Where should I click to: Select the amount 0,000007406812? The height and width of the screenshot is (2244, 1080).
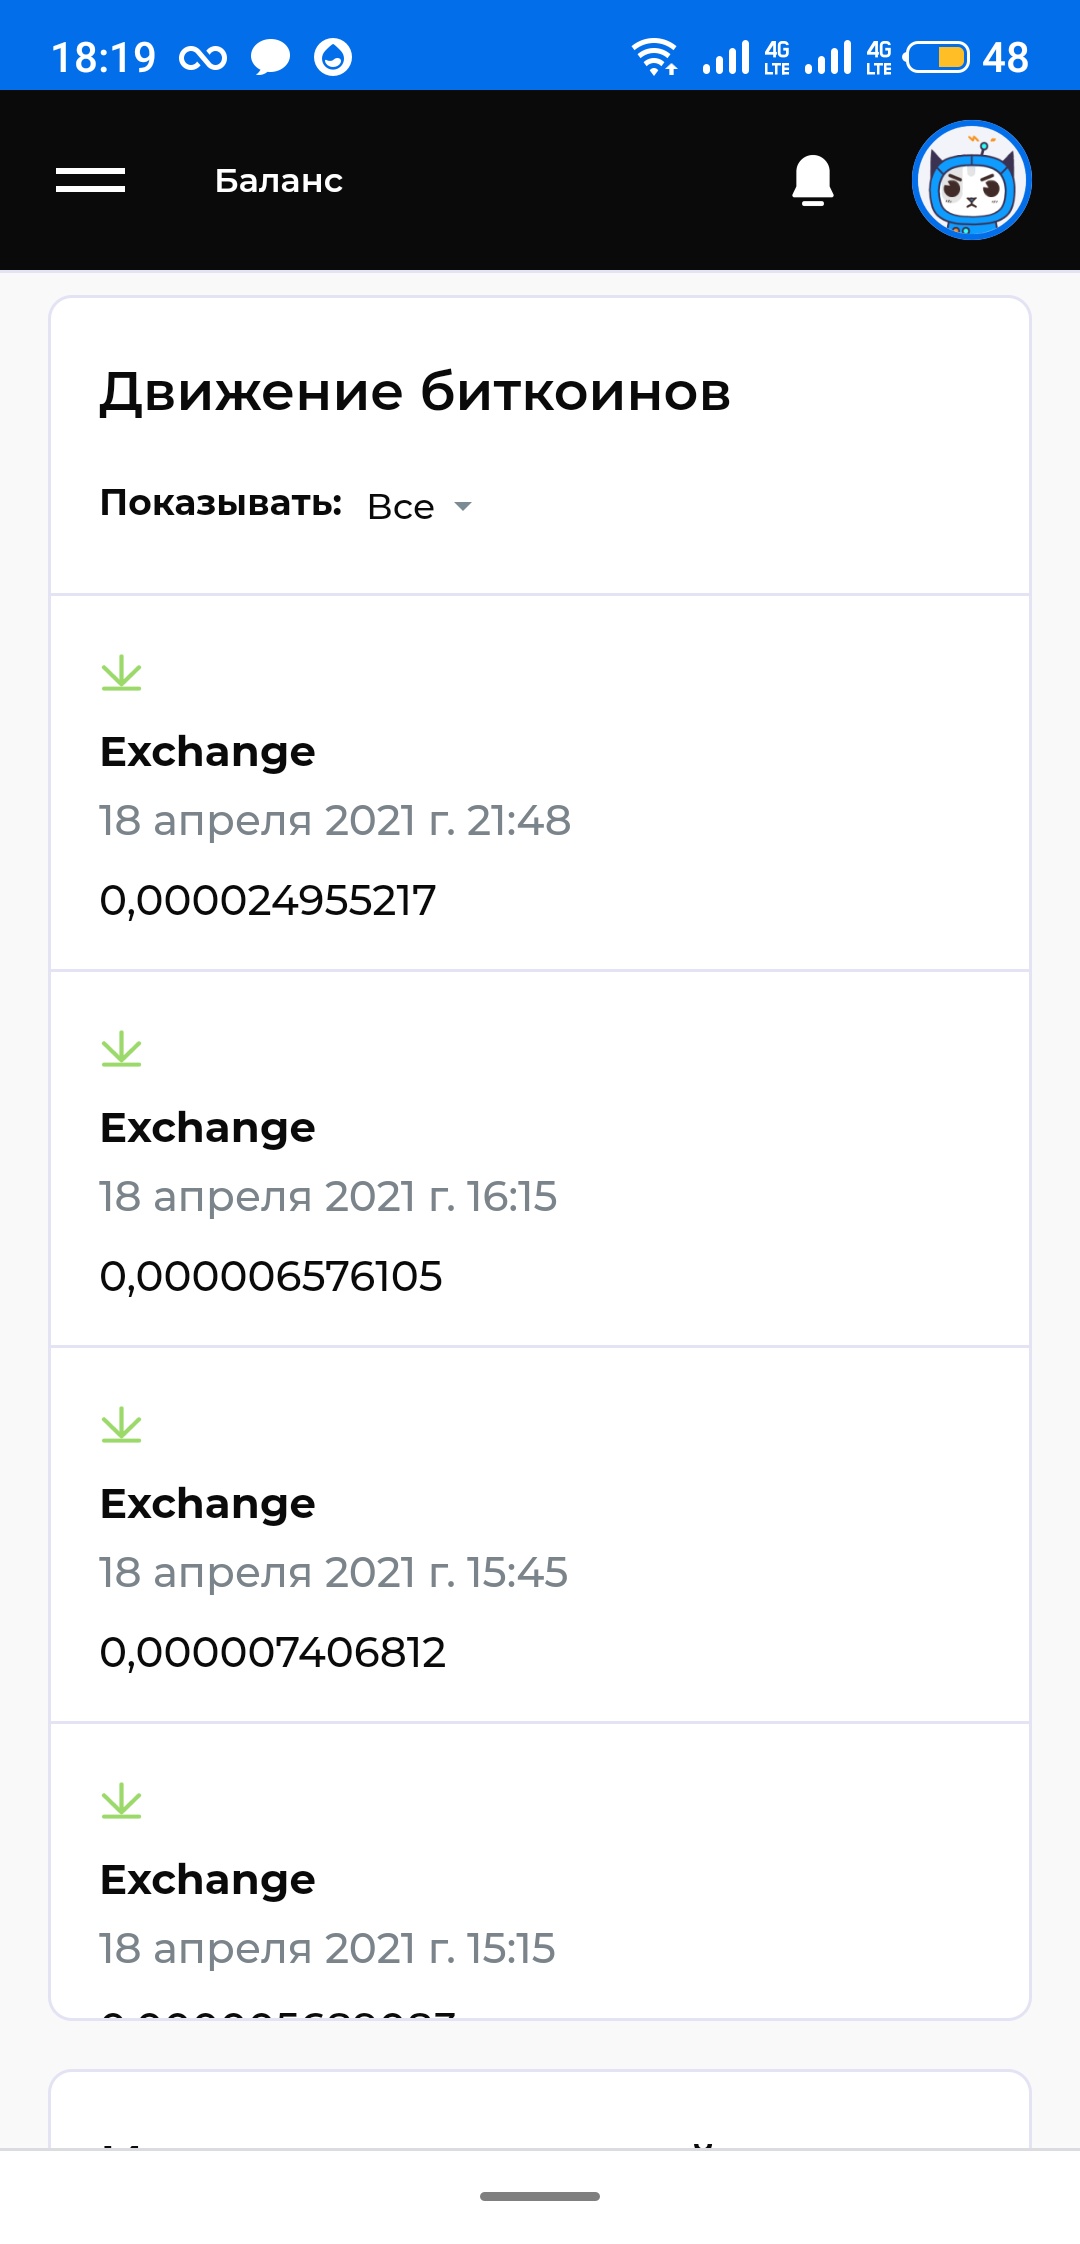[272, 1652]
